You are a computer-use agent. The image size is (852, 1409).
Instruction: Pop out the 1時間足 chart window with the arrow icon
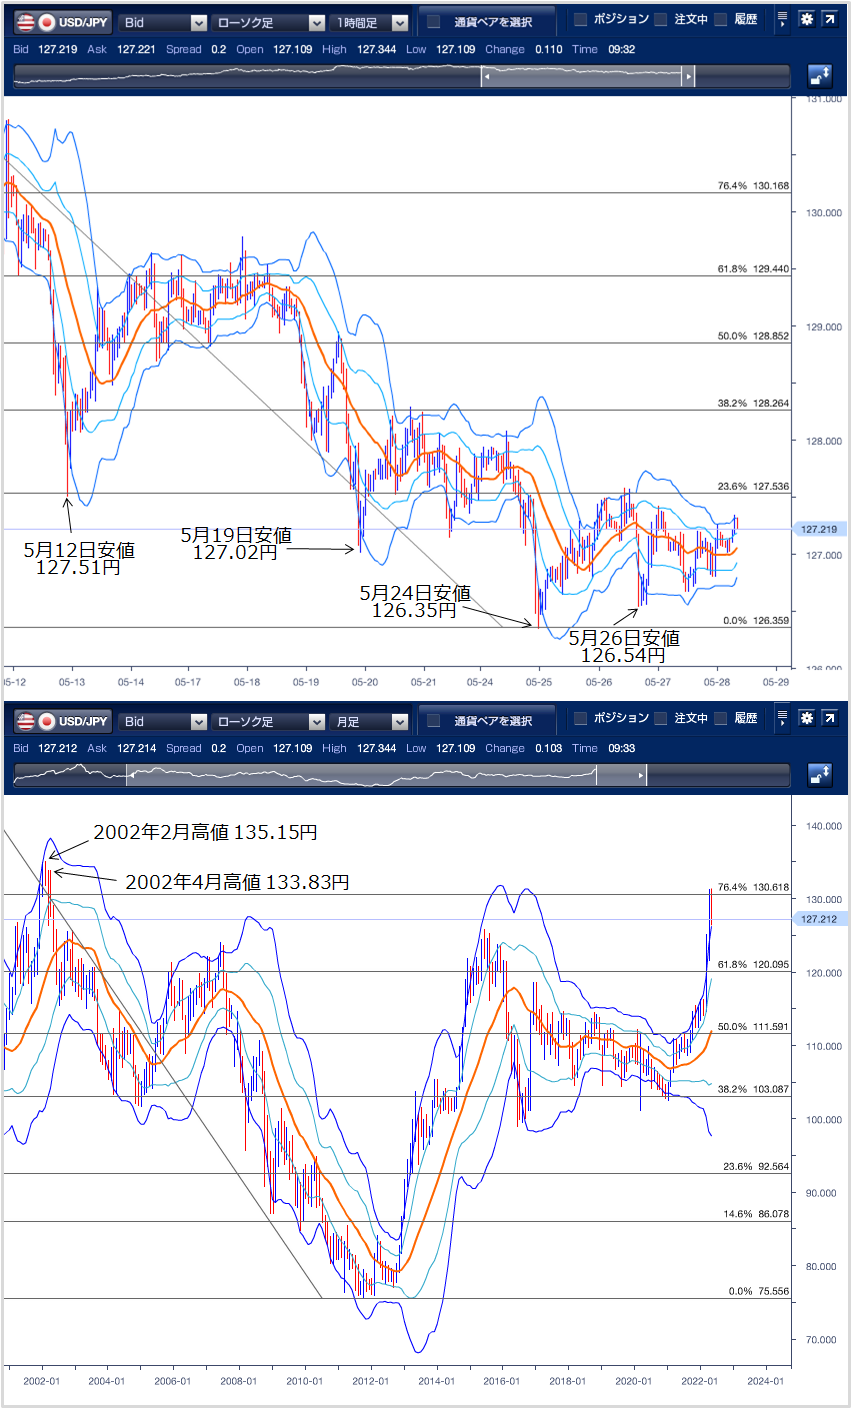(x=829, y=19)
